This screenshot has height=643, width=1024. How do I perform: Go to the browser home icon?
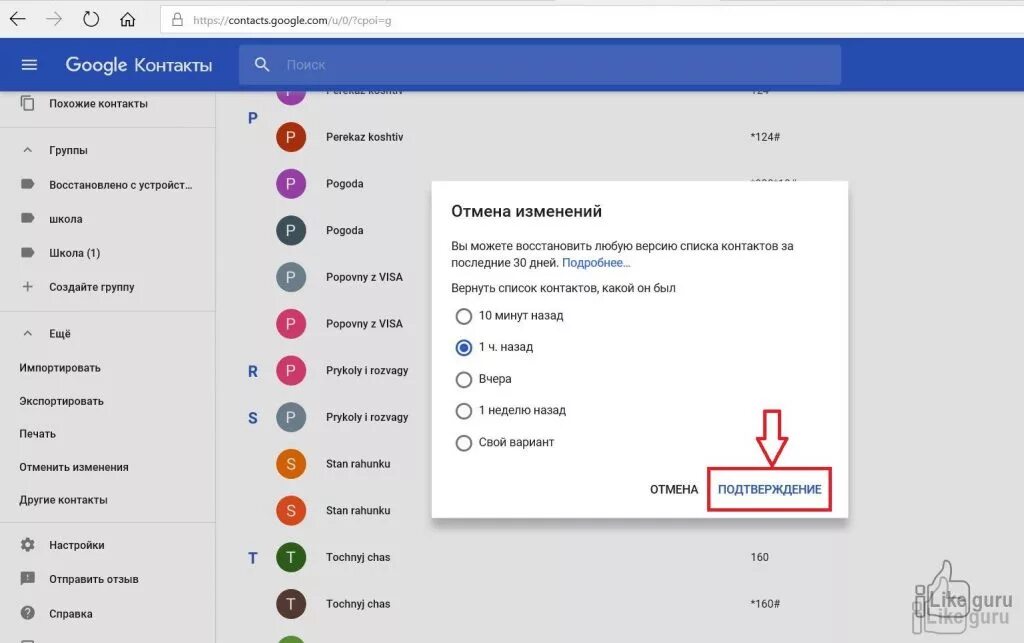[127, 20]
